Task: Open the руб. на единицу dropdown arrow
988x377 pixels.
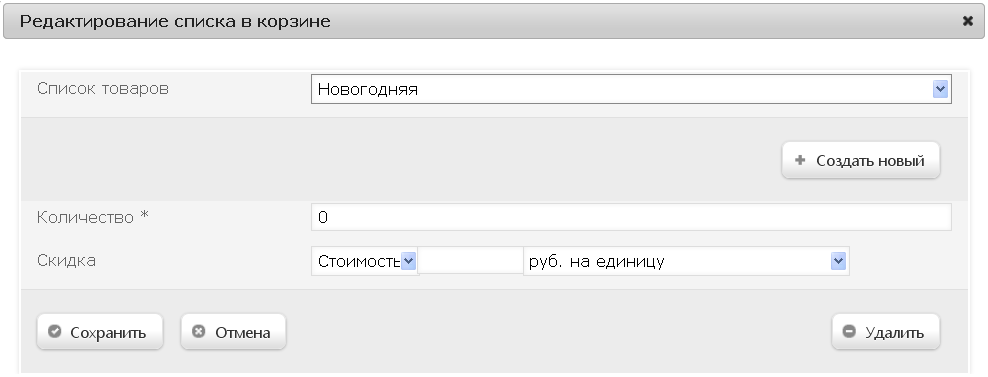Action: (838, 261)
